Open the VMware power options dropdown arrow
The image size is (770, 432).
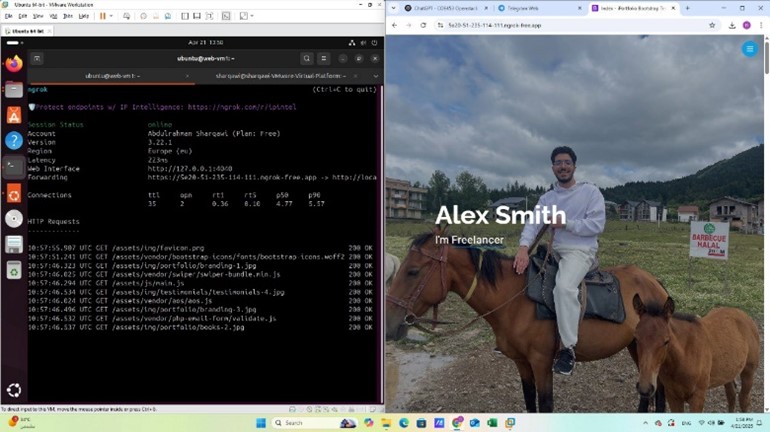pos(112,16)
